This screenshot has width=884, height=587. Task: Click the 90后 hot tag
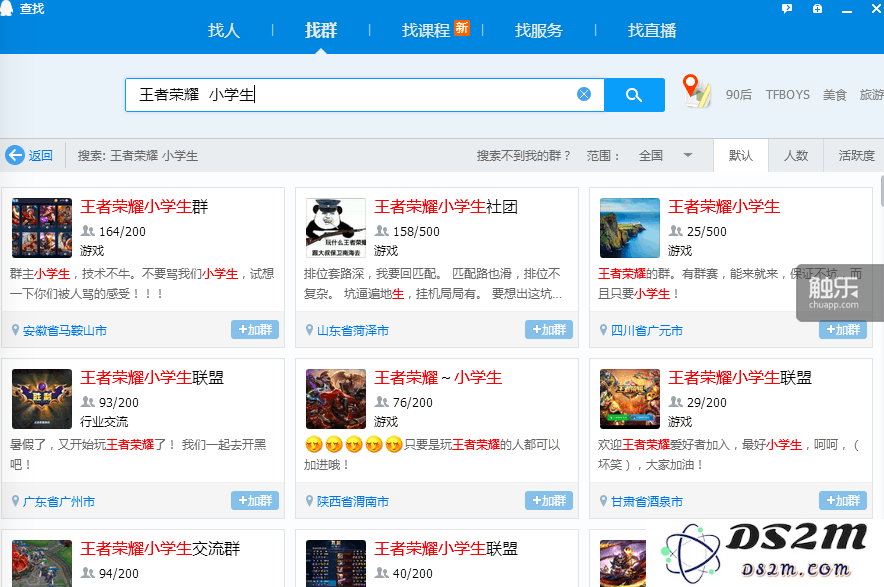tap(739, 95)
